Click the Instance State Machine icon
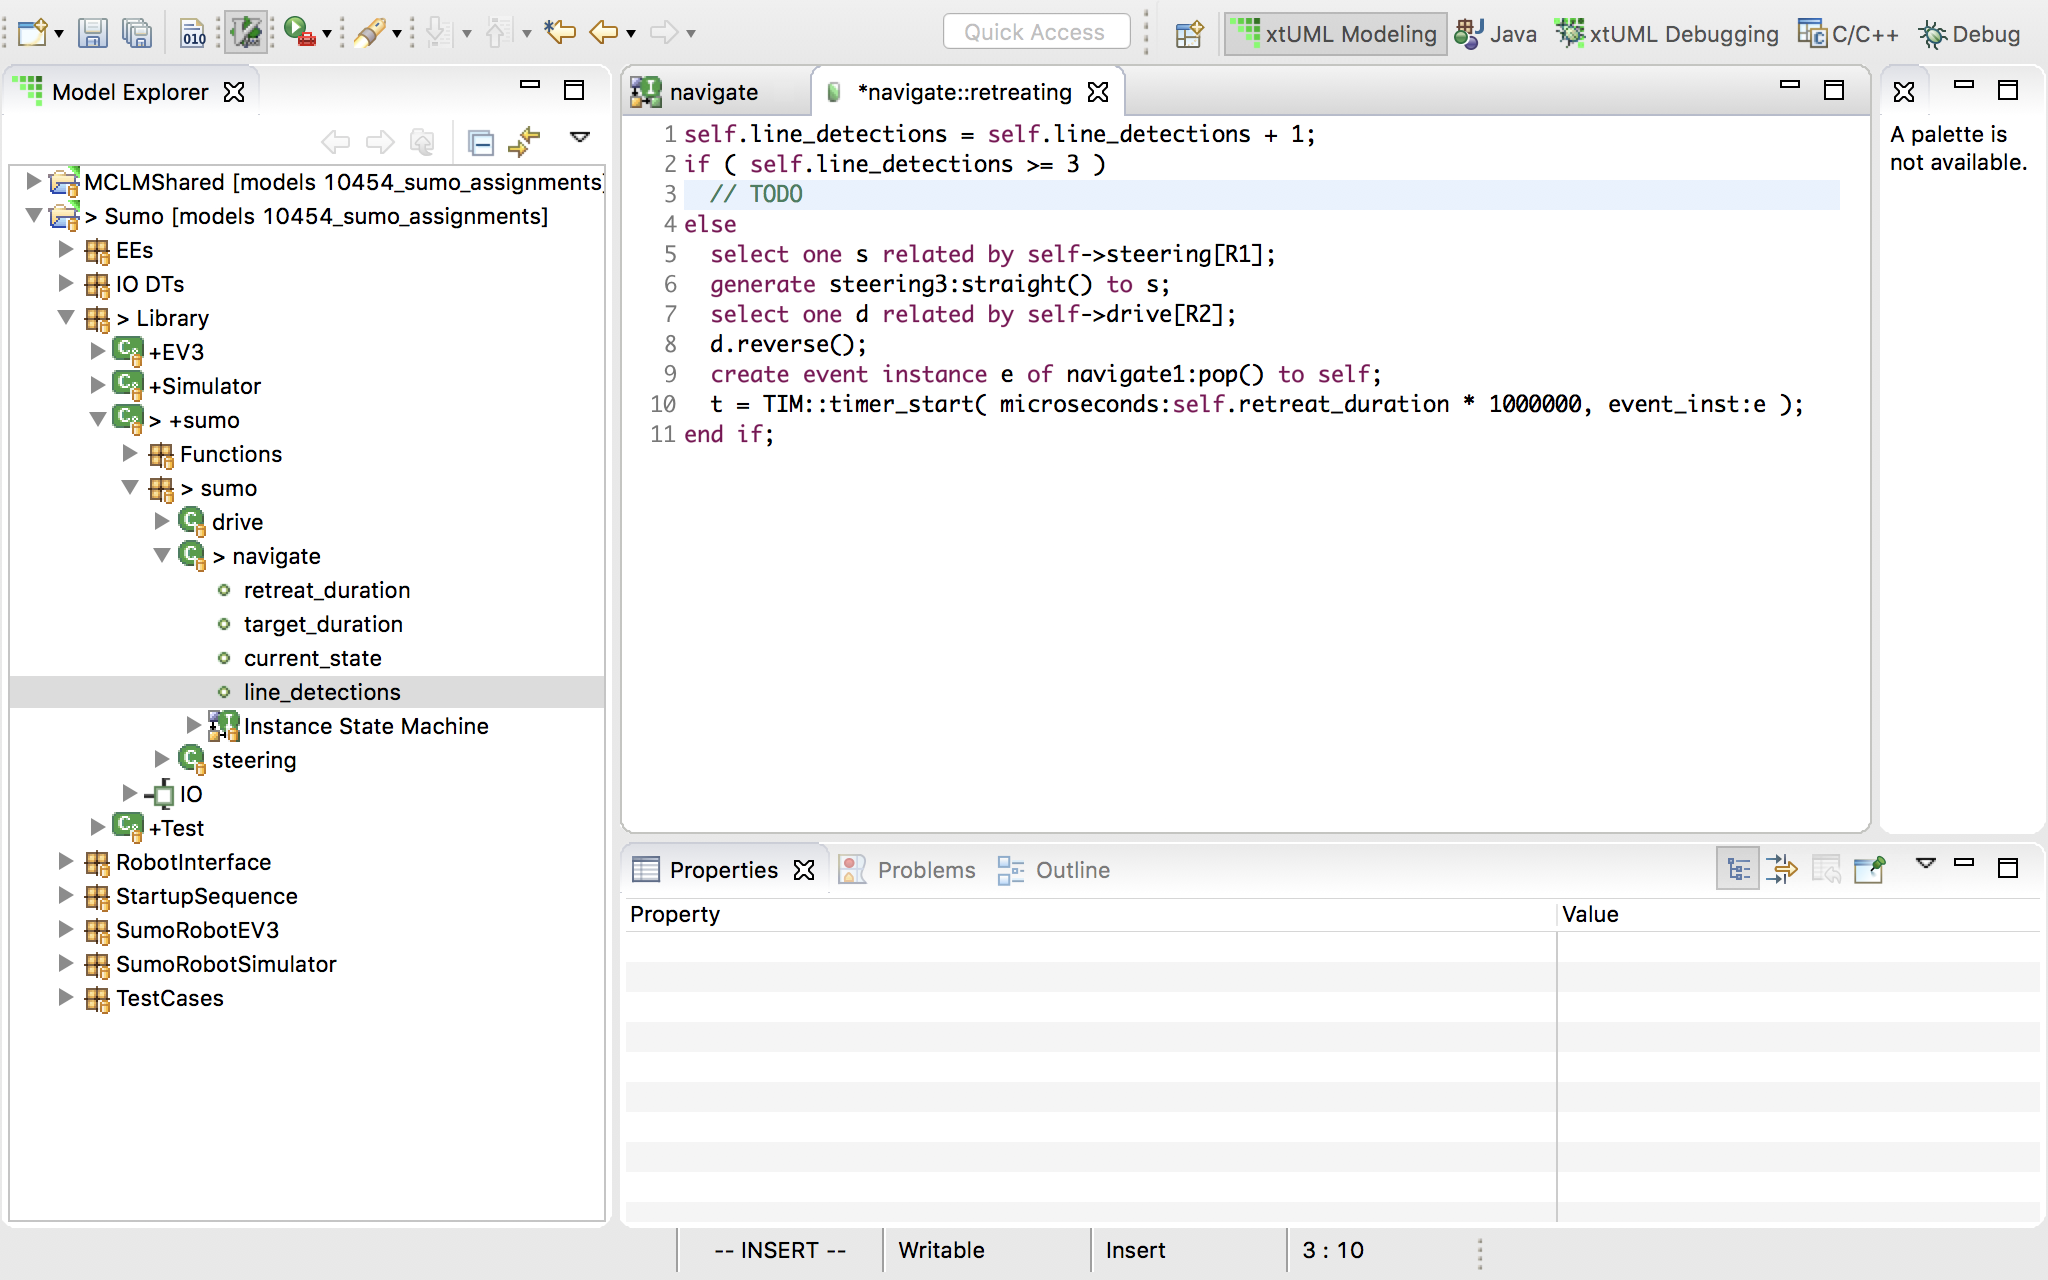The width and height of the screenshot is (2048, 1280). pos(224,726)
